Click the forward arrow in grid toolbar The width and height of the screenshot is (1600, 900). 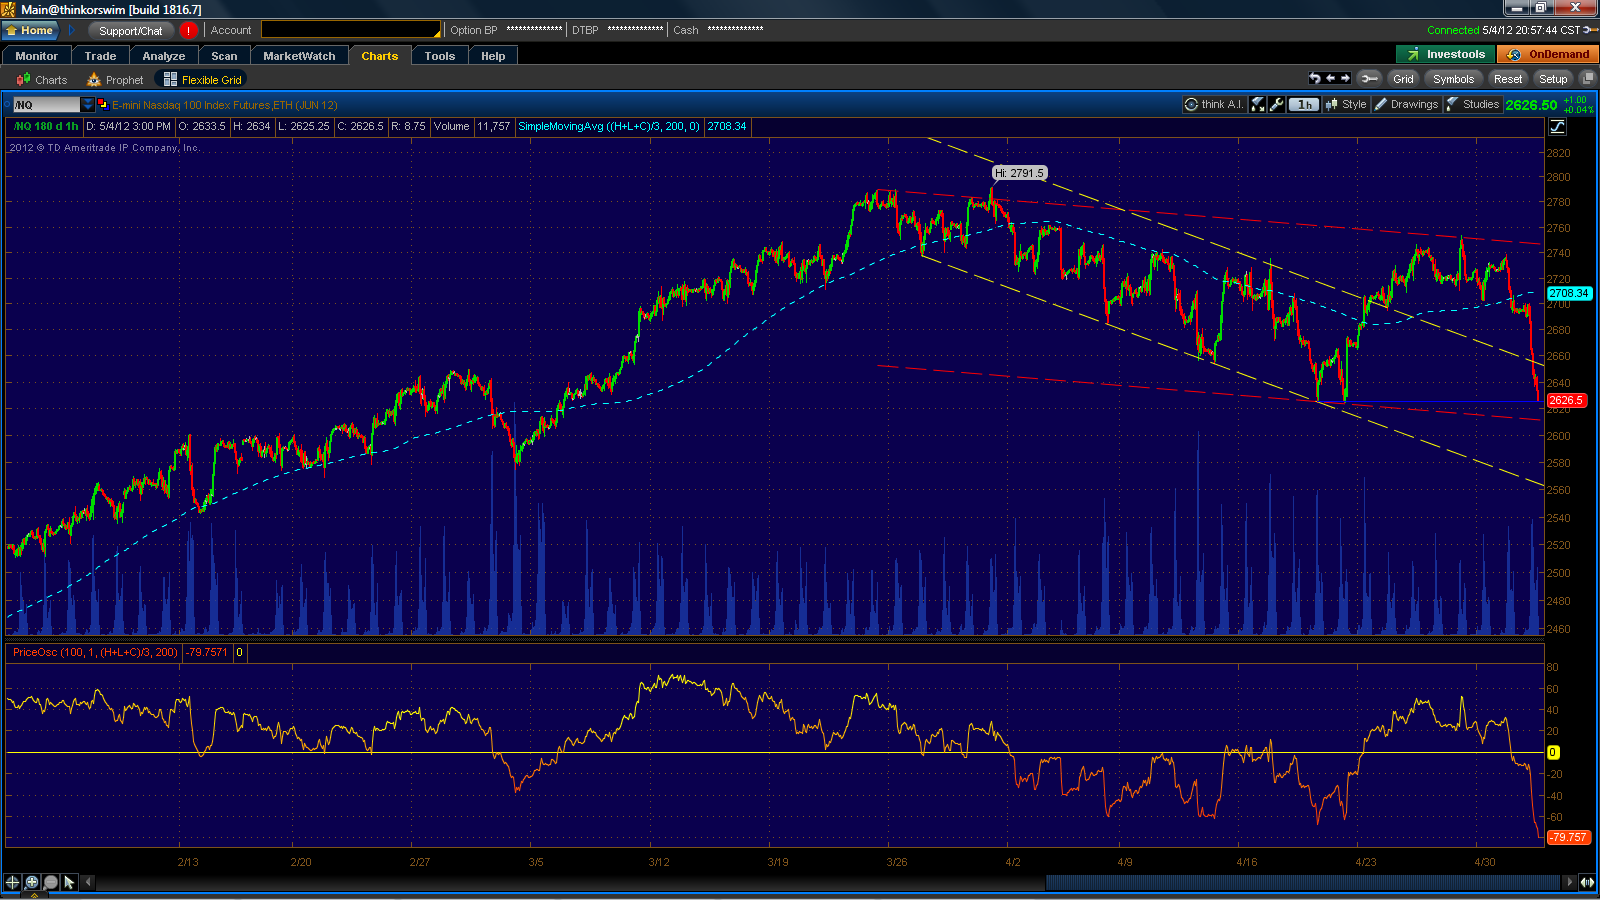tap(1345, 78)
